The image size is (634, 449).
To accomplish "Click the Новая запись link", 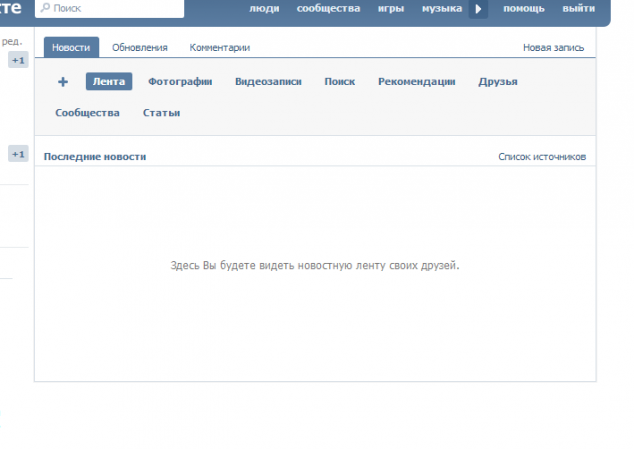I will [x=553, y=47].
